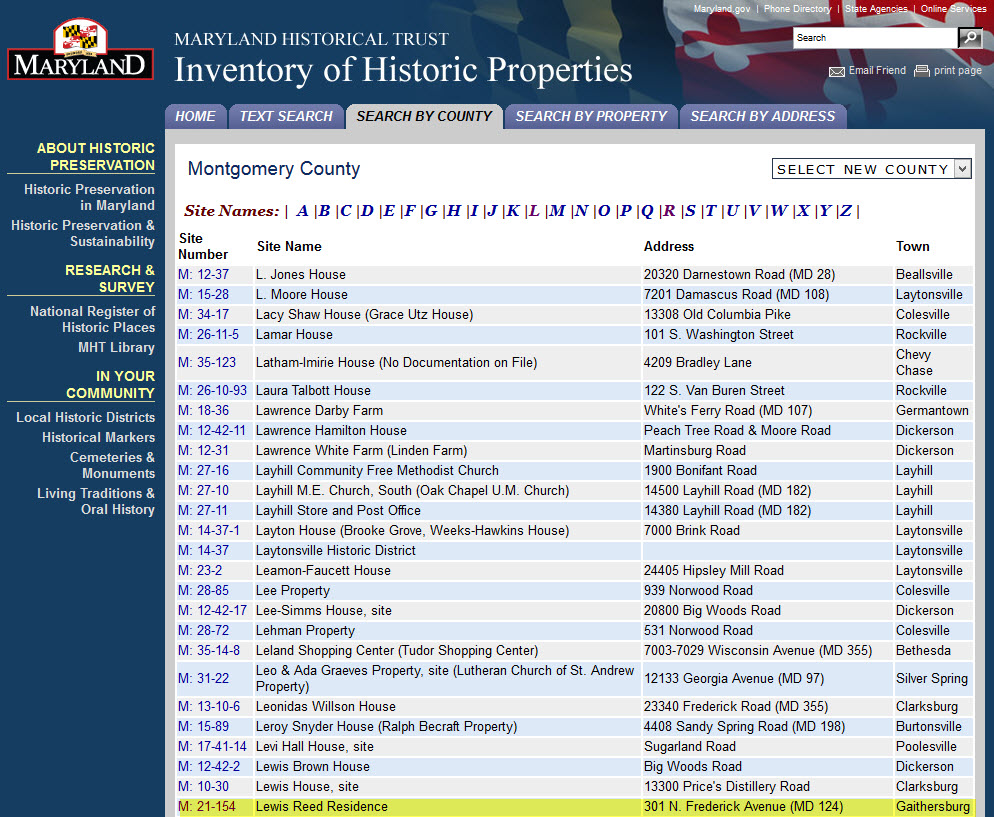The height and width of the screenshot is (817, 994).
Task: Click the Maryland state logo
Action: point(80,49)
